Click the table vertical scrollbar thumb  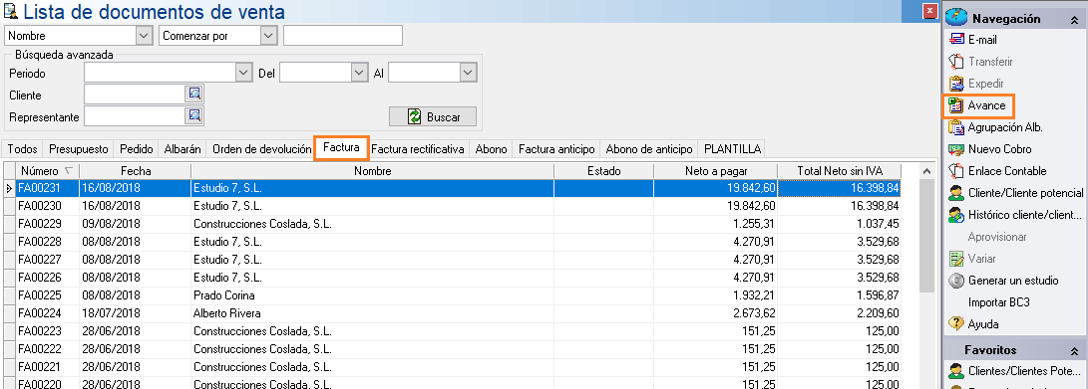[x=926, y=236]
